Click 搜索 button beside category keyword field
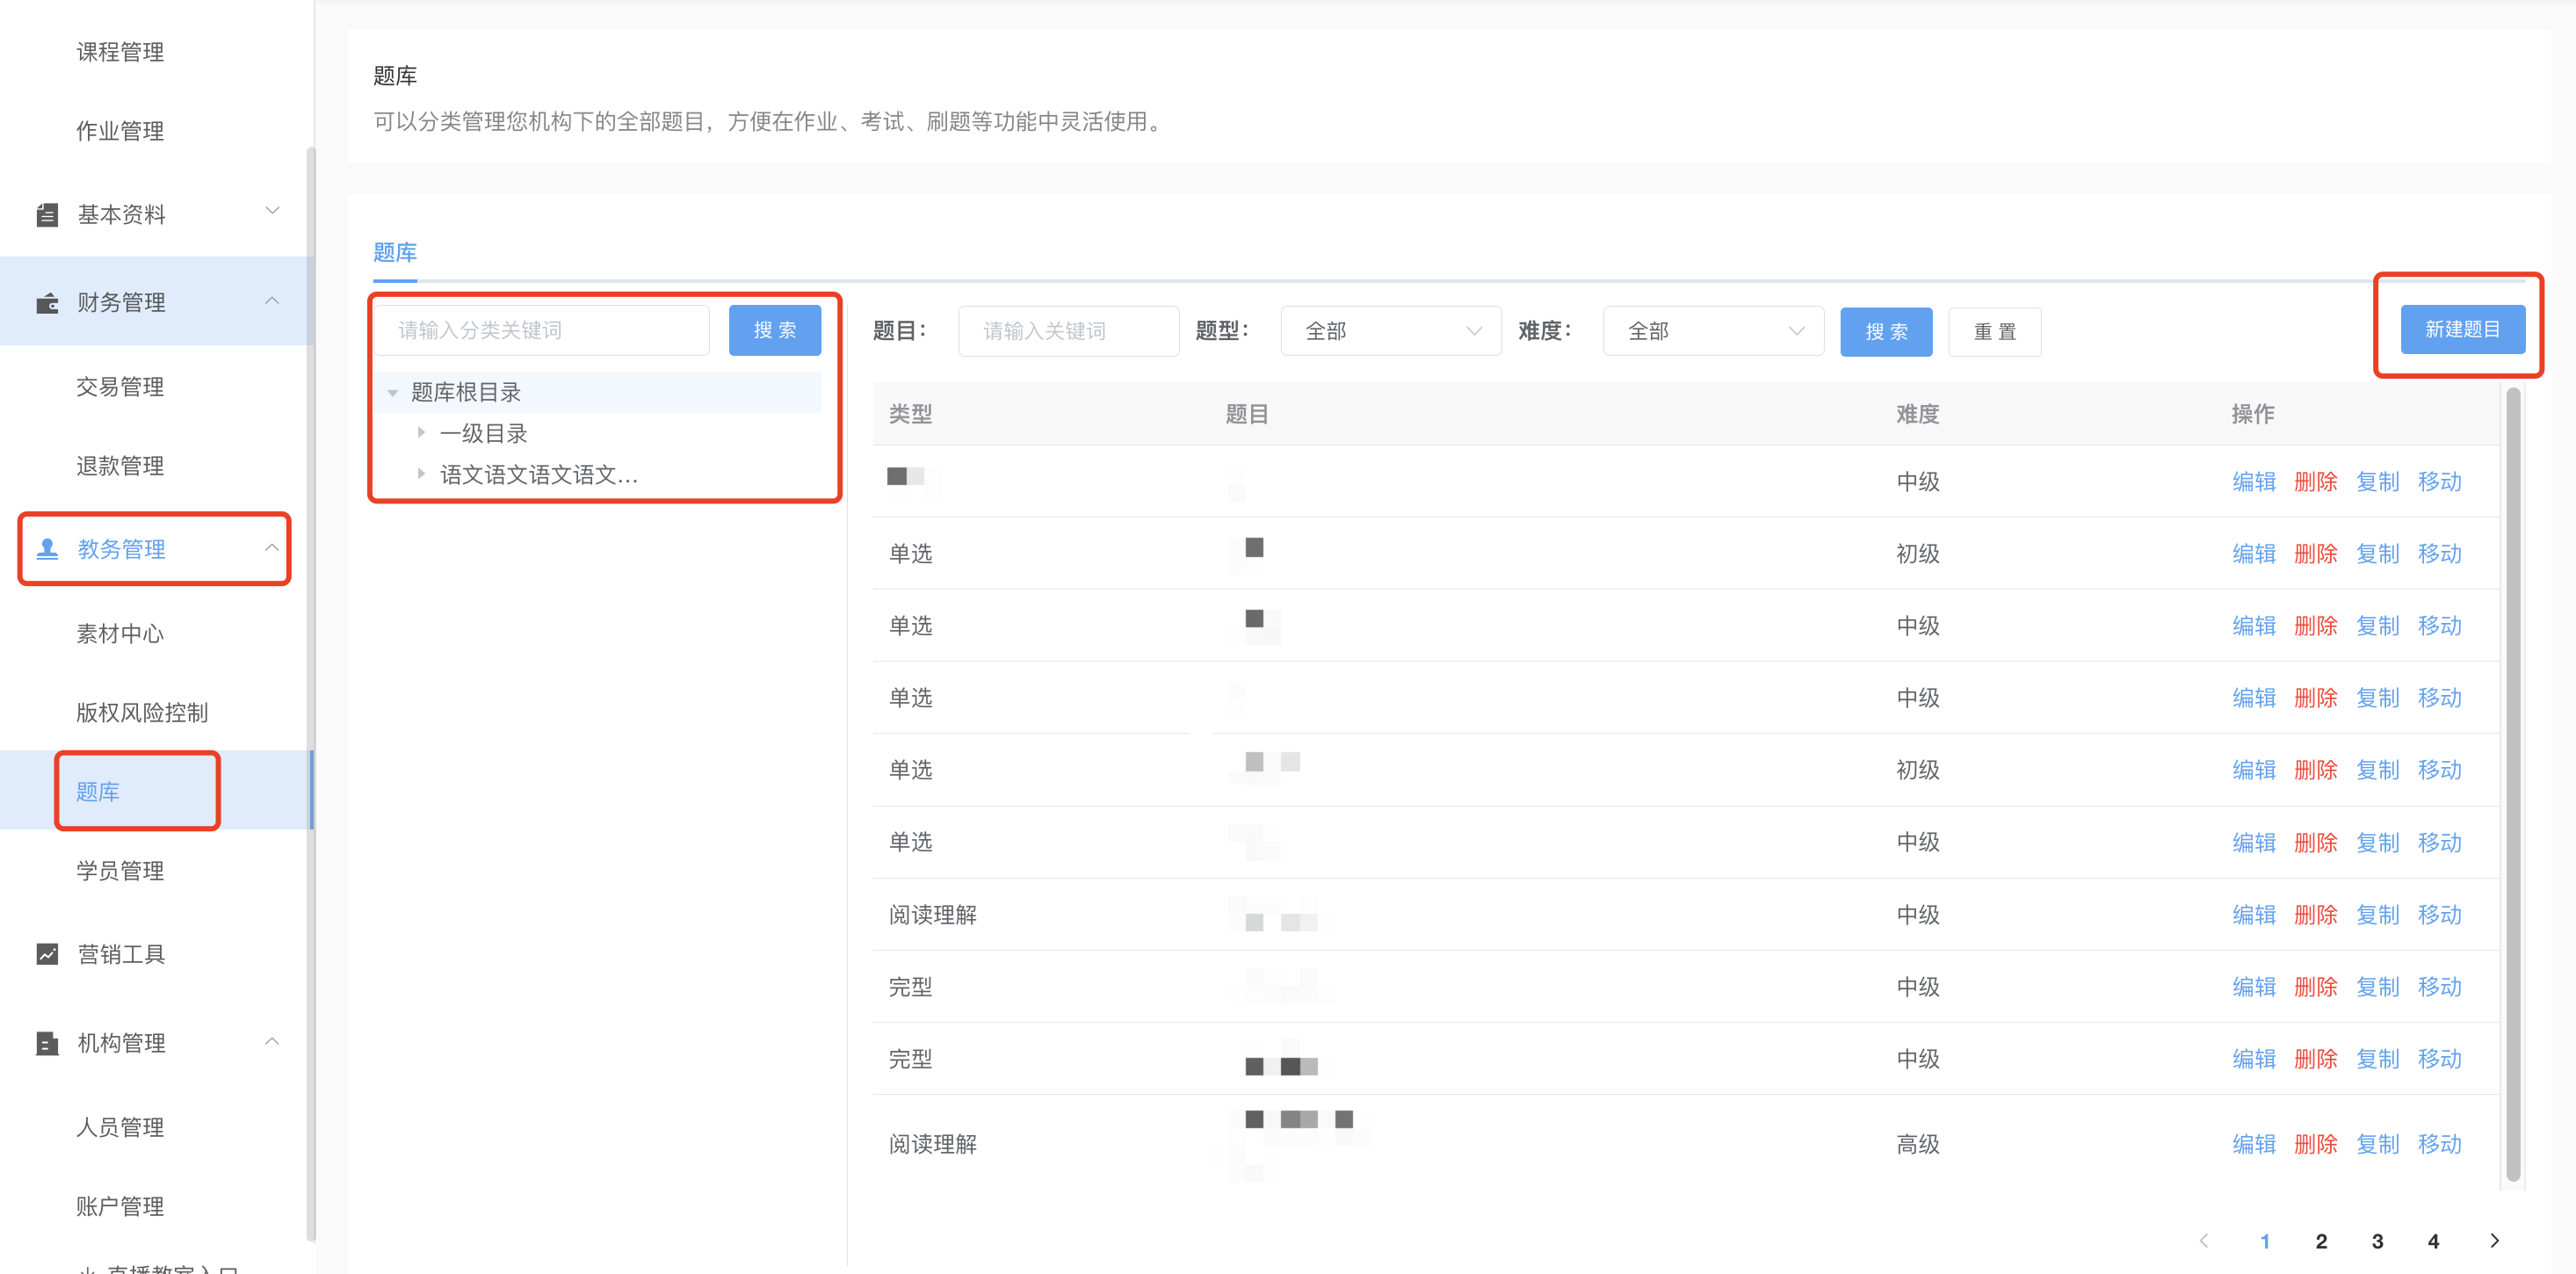Screen dimensions: 2576x1274 point(774,330)
